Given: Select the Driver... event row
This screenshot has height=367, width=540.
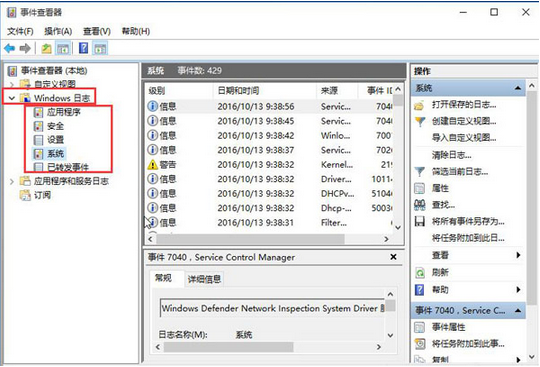Looking at the screenshot, I should pos(269,179).
